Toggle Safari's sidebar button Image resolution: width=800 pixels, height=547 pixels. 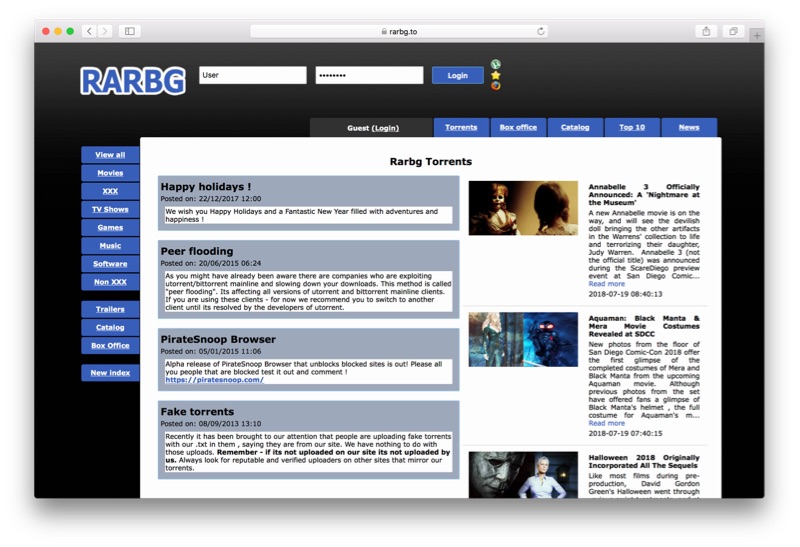point(130,32)
